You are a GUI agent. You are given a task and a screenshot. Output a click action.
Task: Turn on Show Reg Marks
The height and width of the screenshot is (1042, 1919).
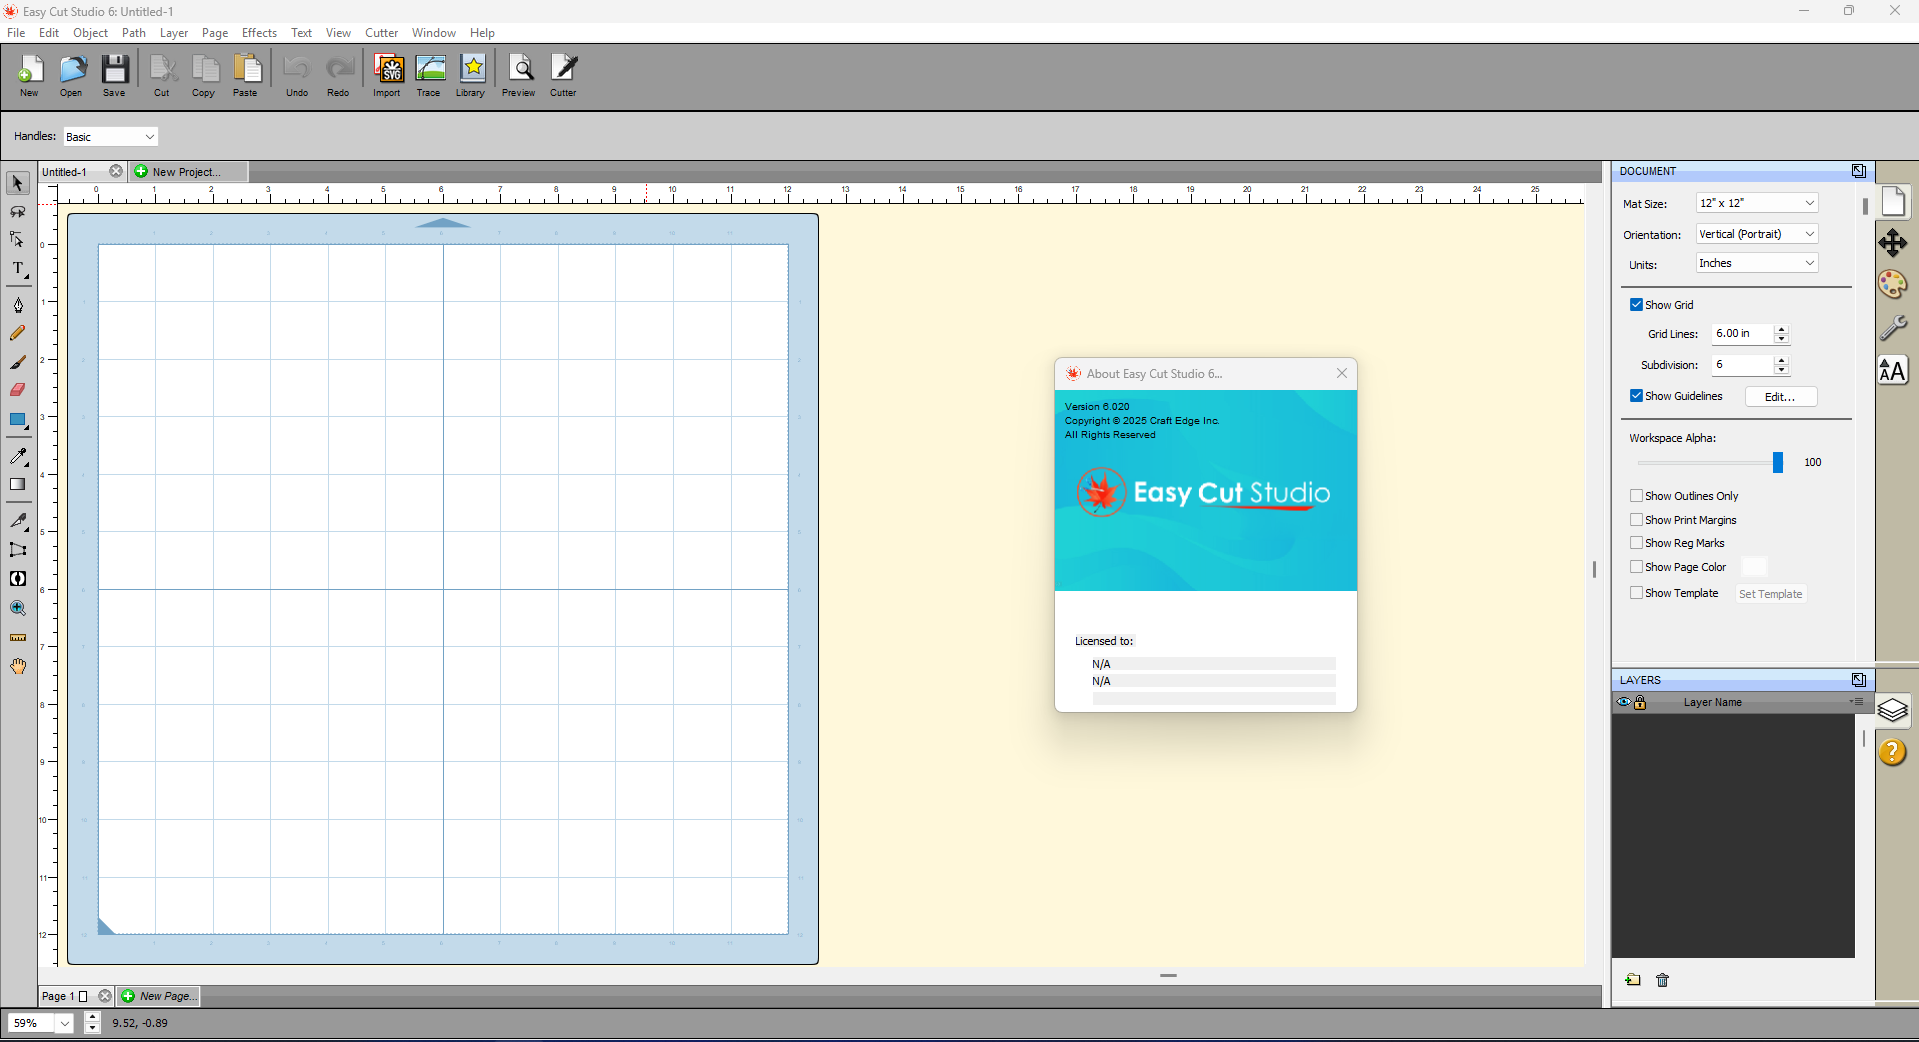click(1636, 543)
